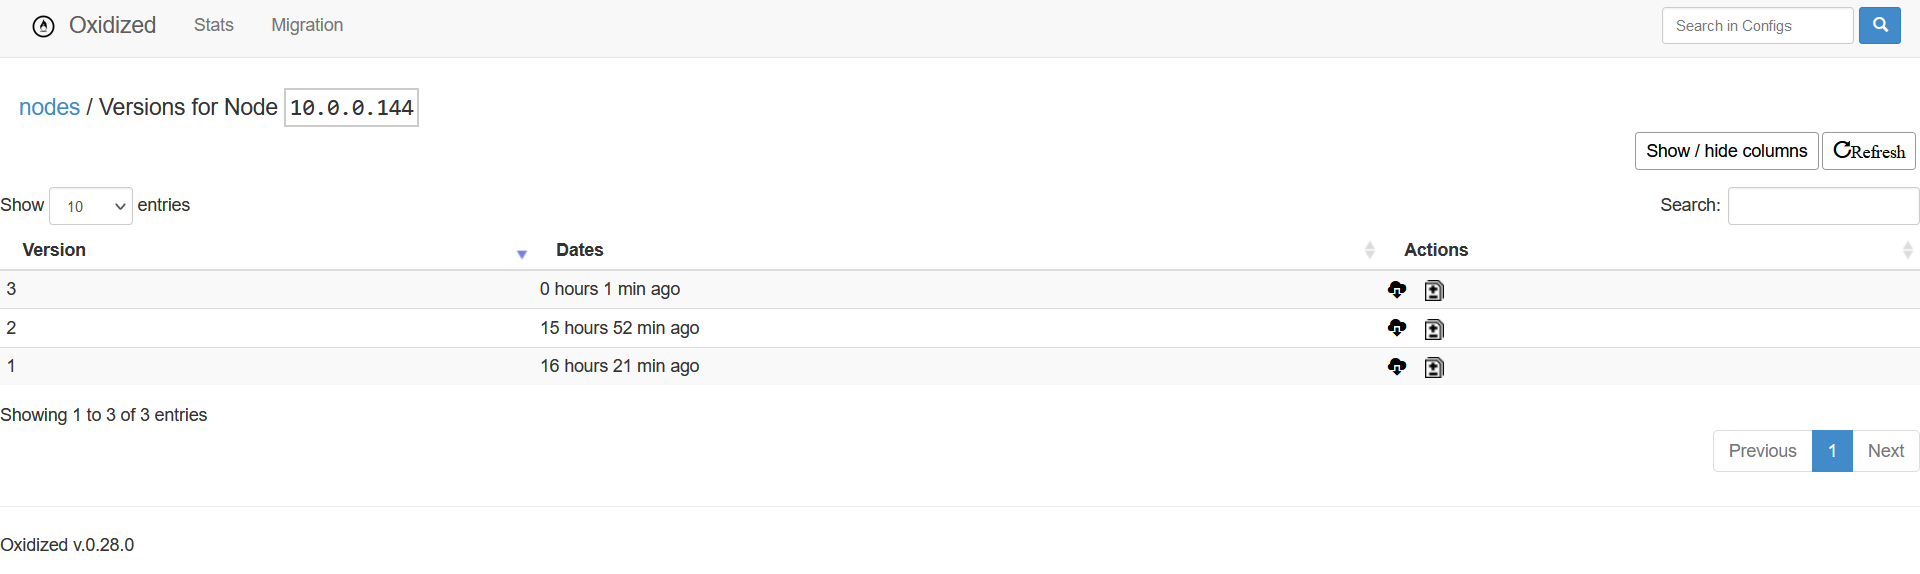
Task: Open the entries-per-page dropdown
Action: [x=91, y=206]
